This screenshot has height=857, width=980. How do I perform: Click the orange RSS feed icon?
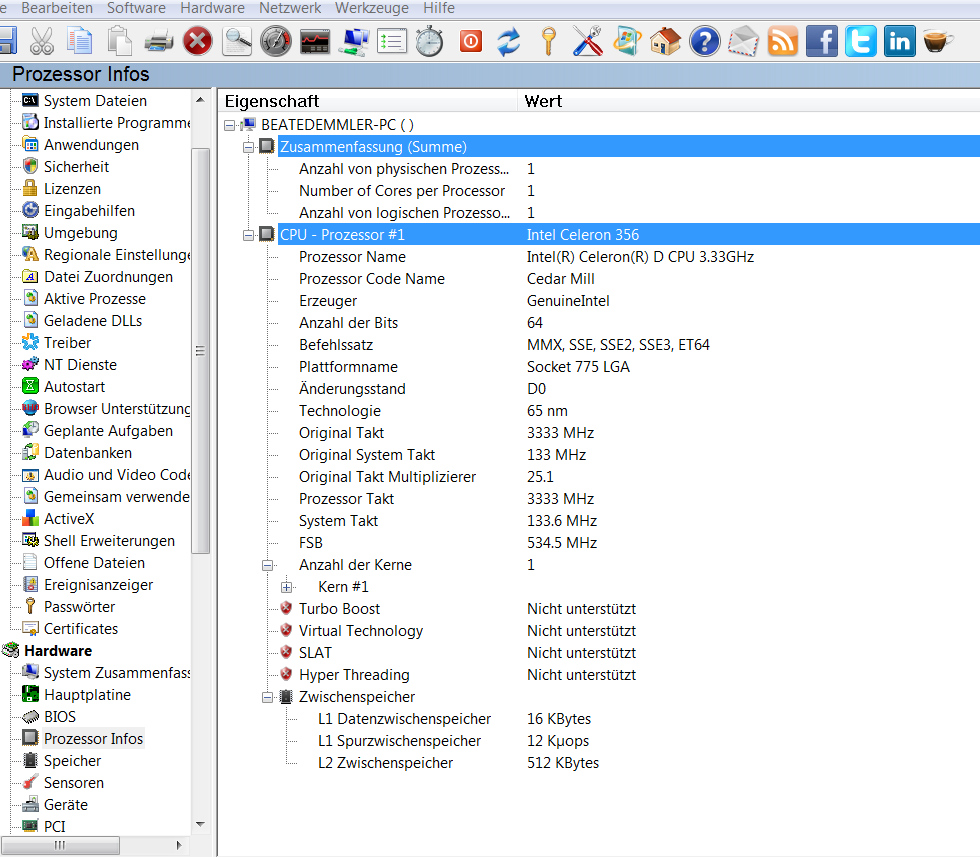click(782, 41)
